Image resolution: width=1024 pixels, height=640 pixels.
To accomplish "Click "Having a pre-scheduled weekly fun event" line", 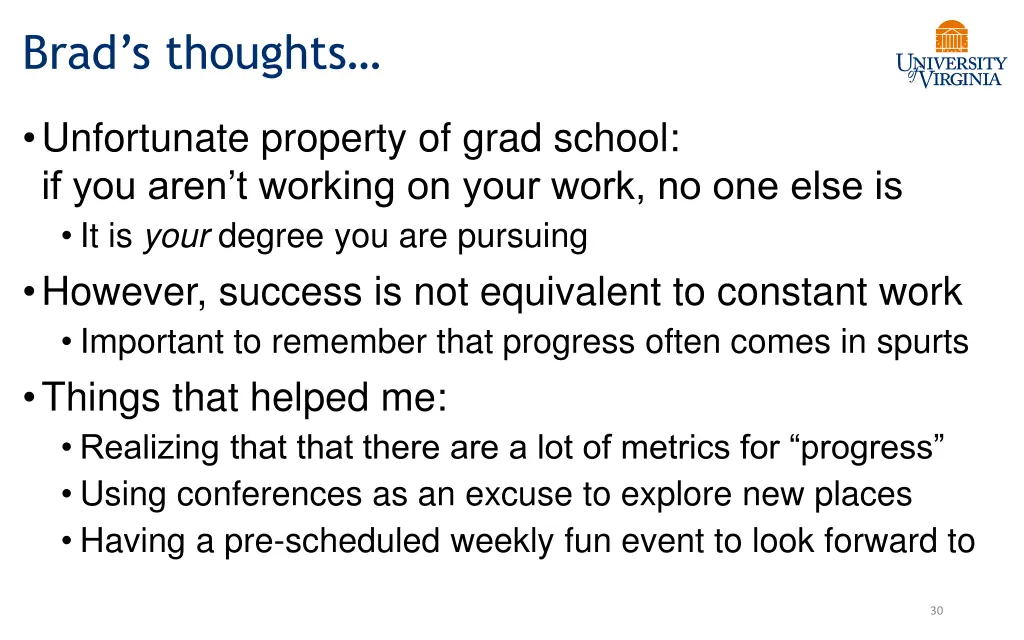I will pos(527,542).
